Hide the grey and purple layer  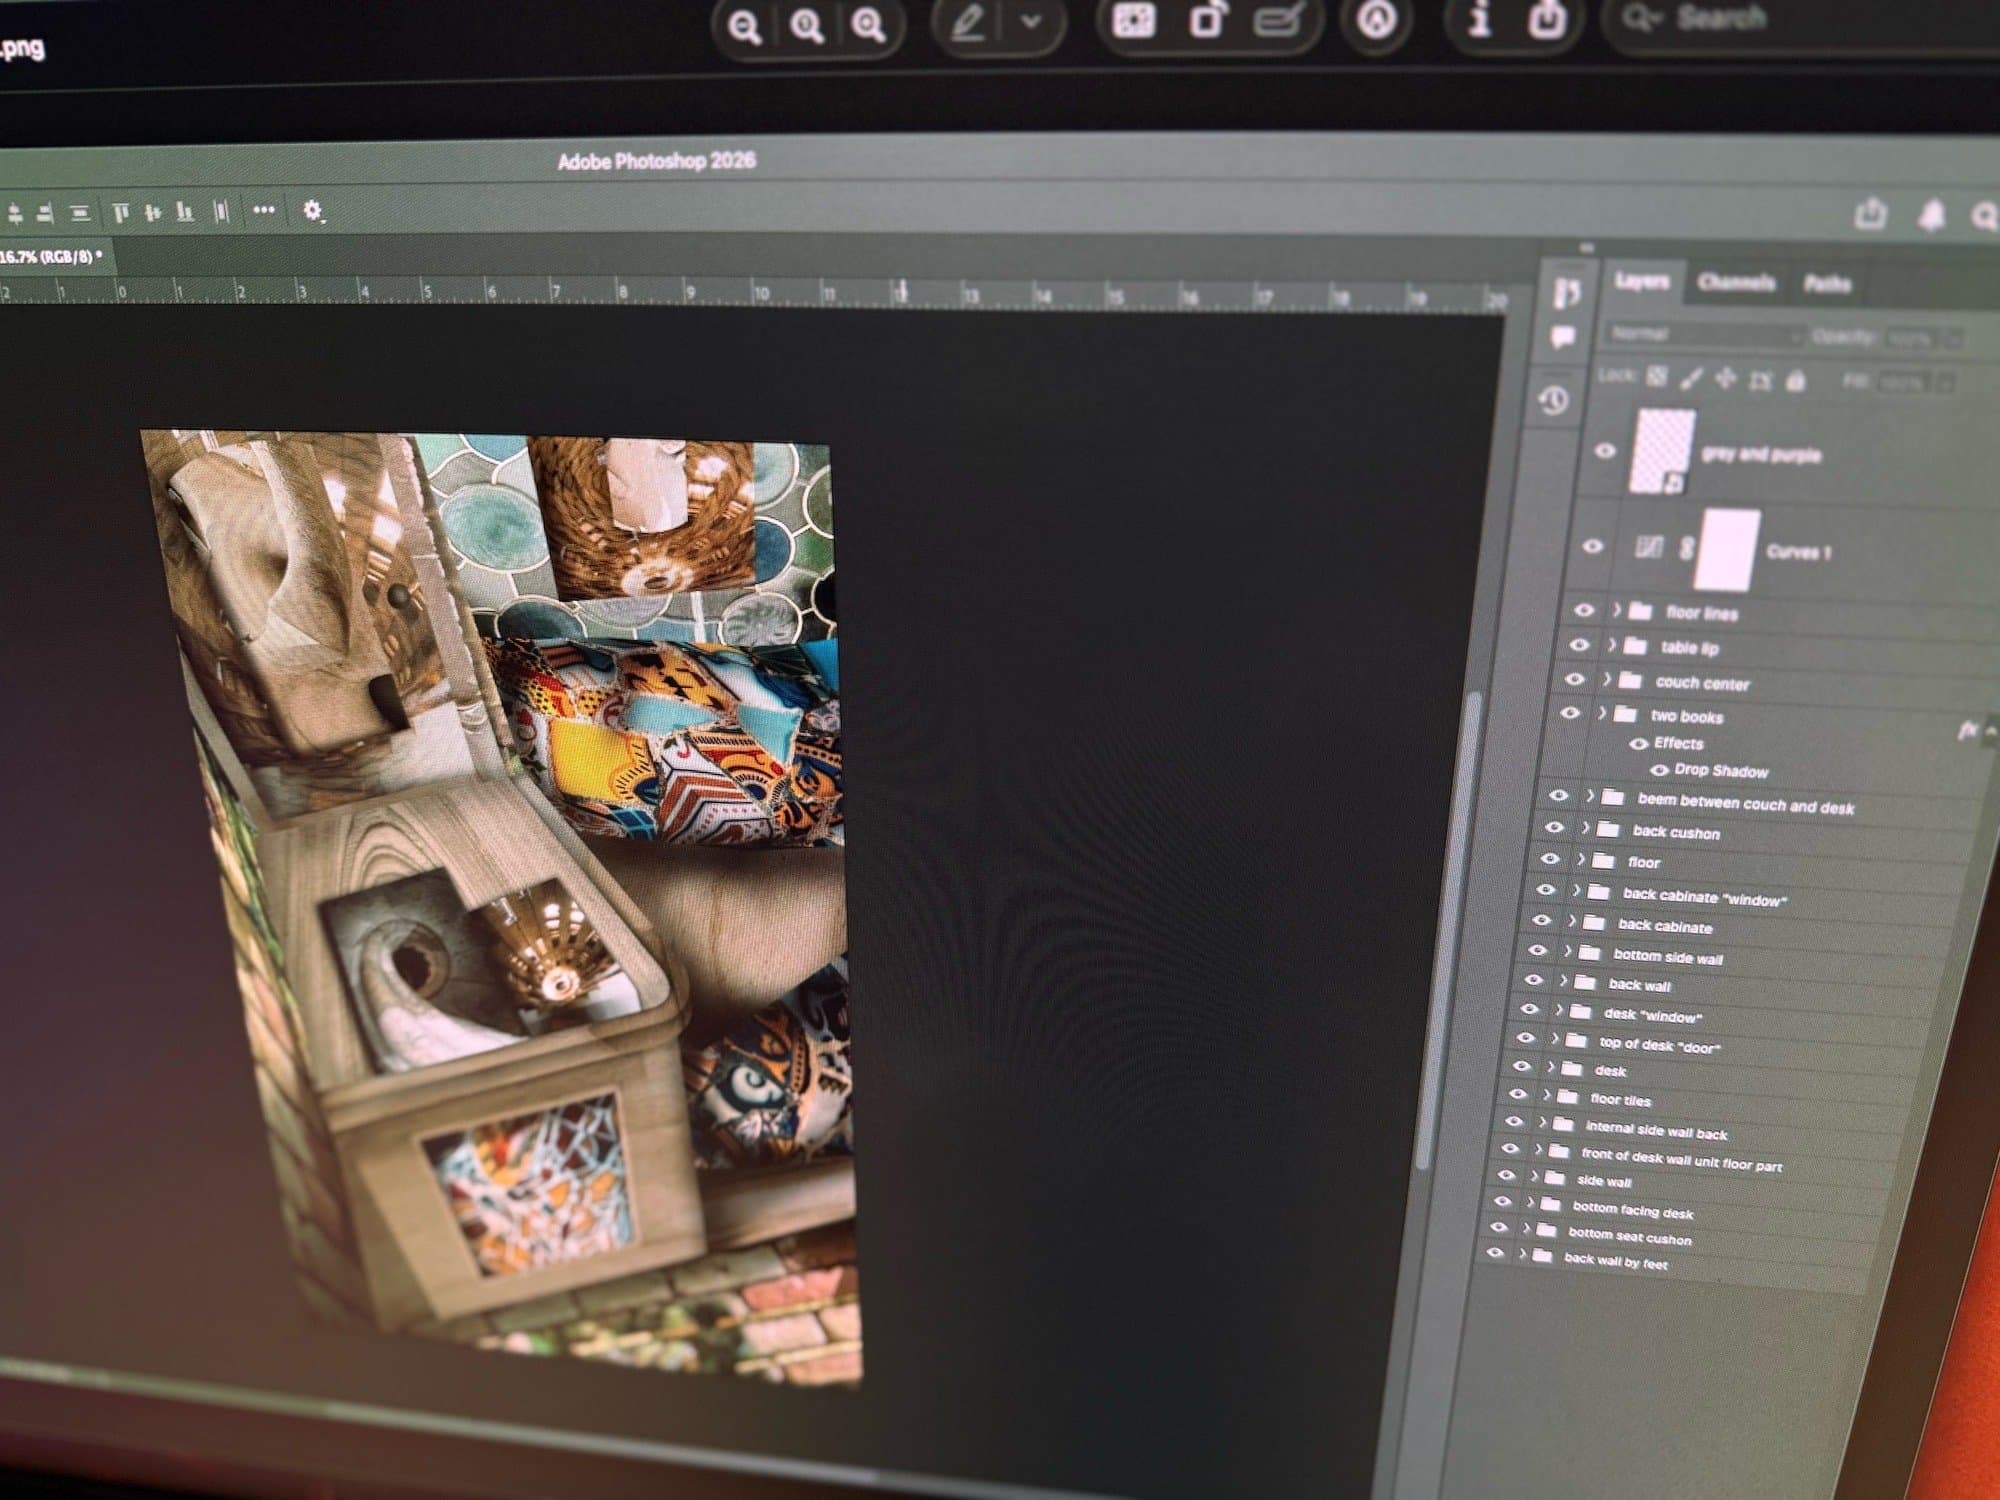[1604, 451]
